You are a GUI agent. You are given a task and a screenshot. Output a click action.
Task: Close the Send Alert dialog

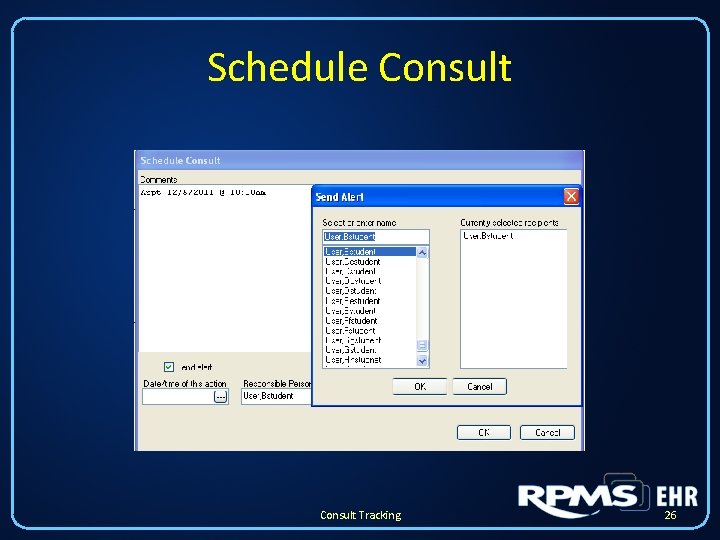point(571,197)
